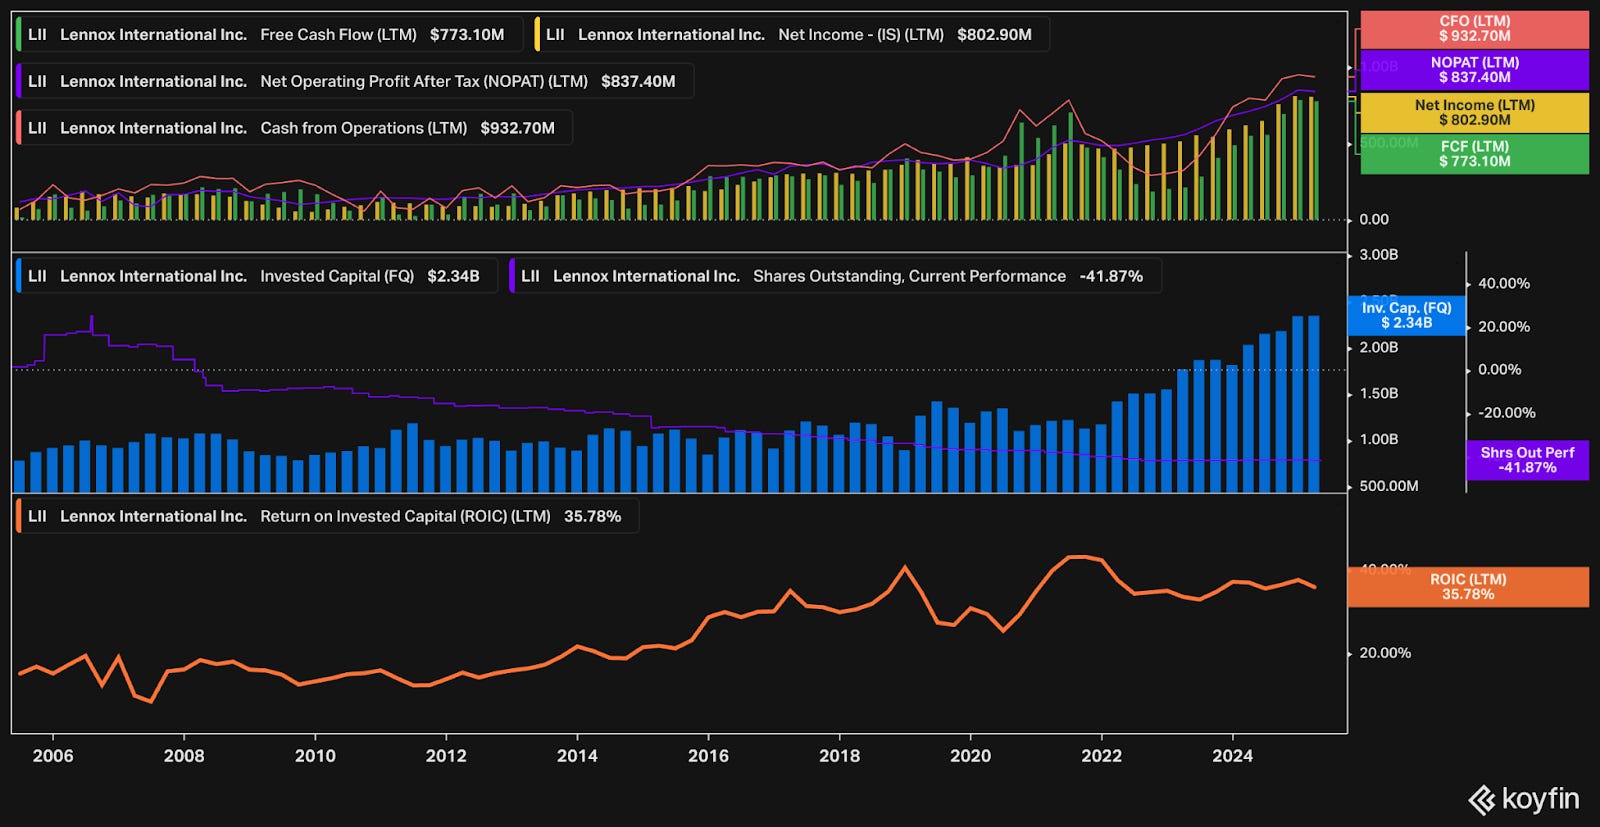Click the green FCF (LTM) value tag
The width and height of the screenshot is (1600, 827).
(1474, 154)
